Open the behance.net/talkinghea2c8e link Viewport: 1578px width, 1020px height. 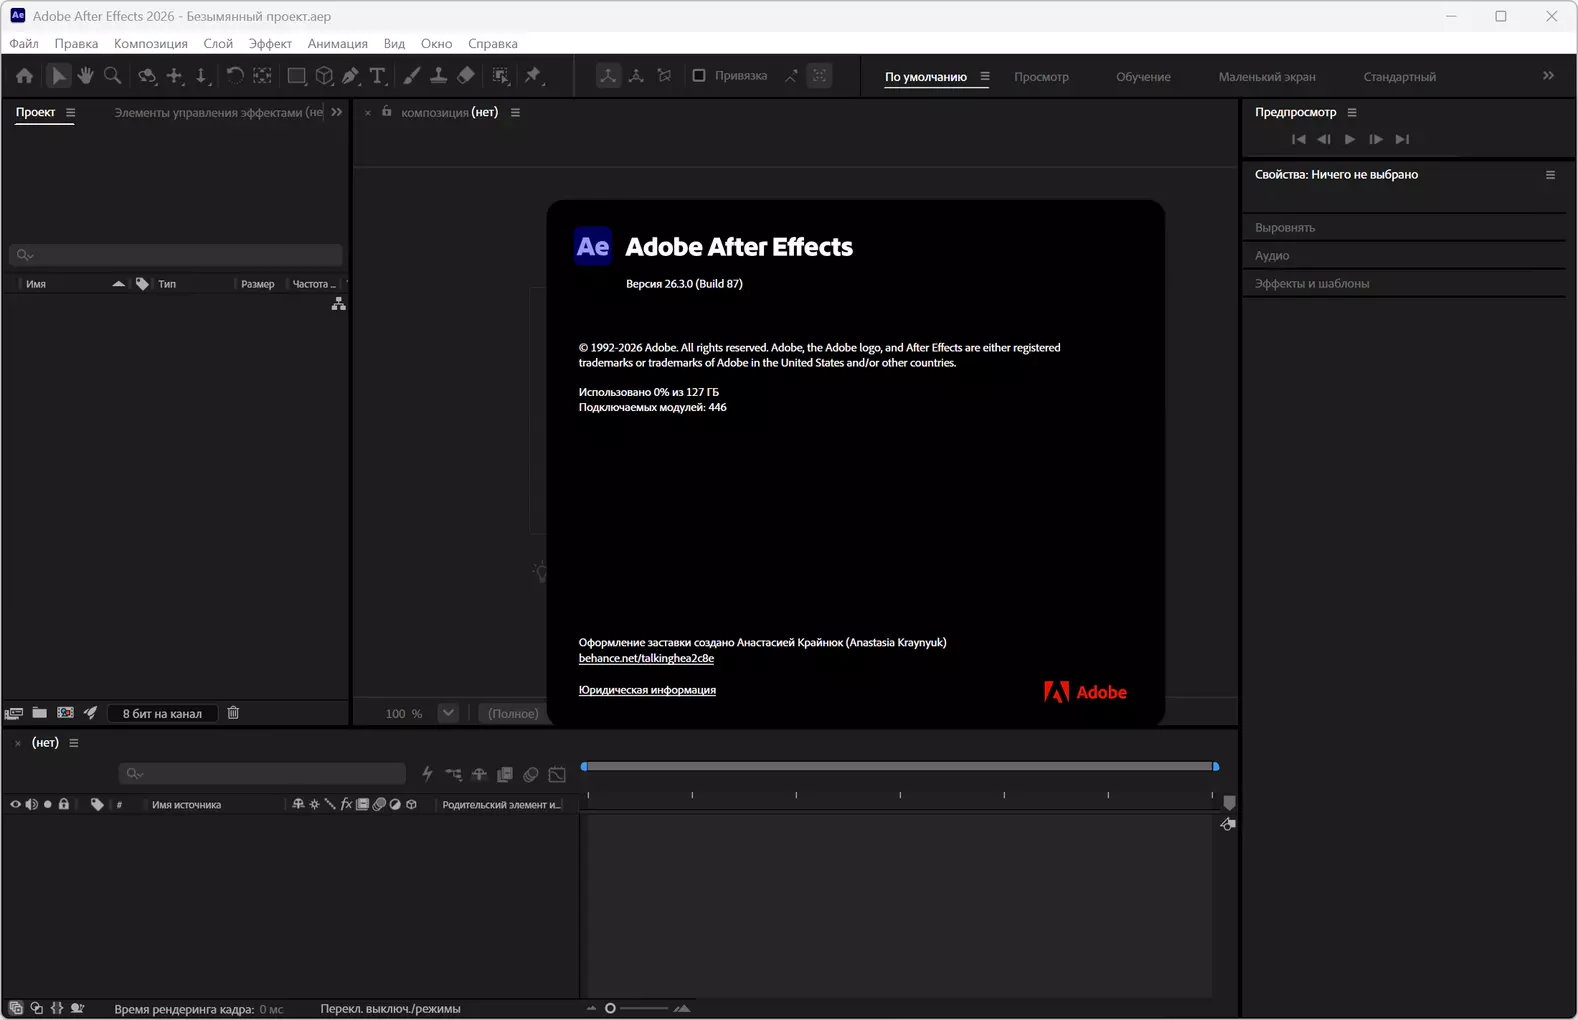pyautogui.click(x=646, y=658)
